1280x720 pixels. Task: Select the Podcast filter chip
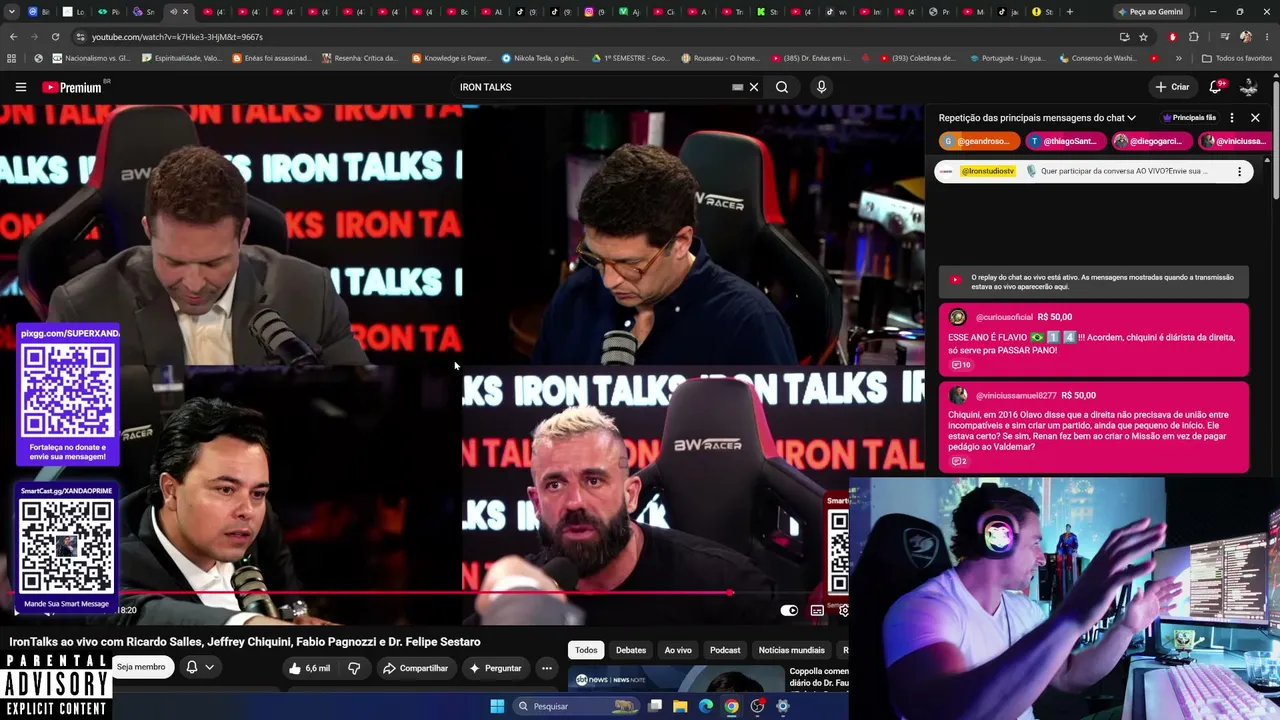[x=725, y=650]
